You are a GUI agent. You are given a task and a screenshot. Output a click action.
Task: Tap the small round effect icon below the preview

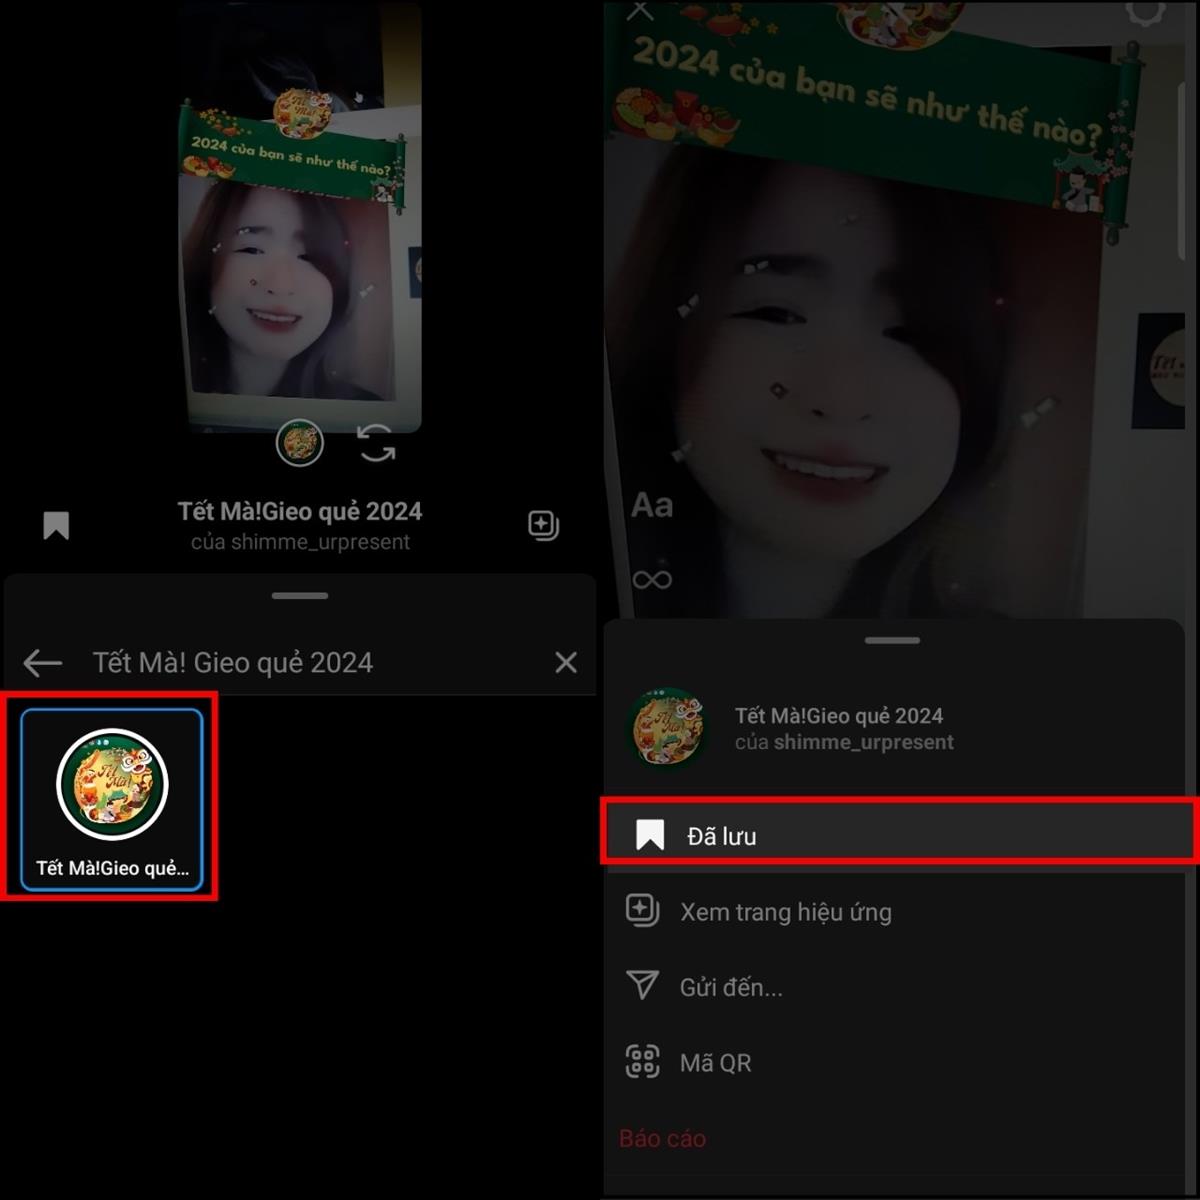pos(299,442)
